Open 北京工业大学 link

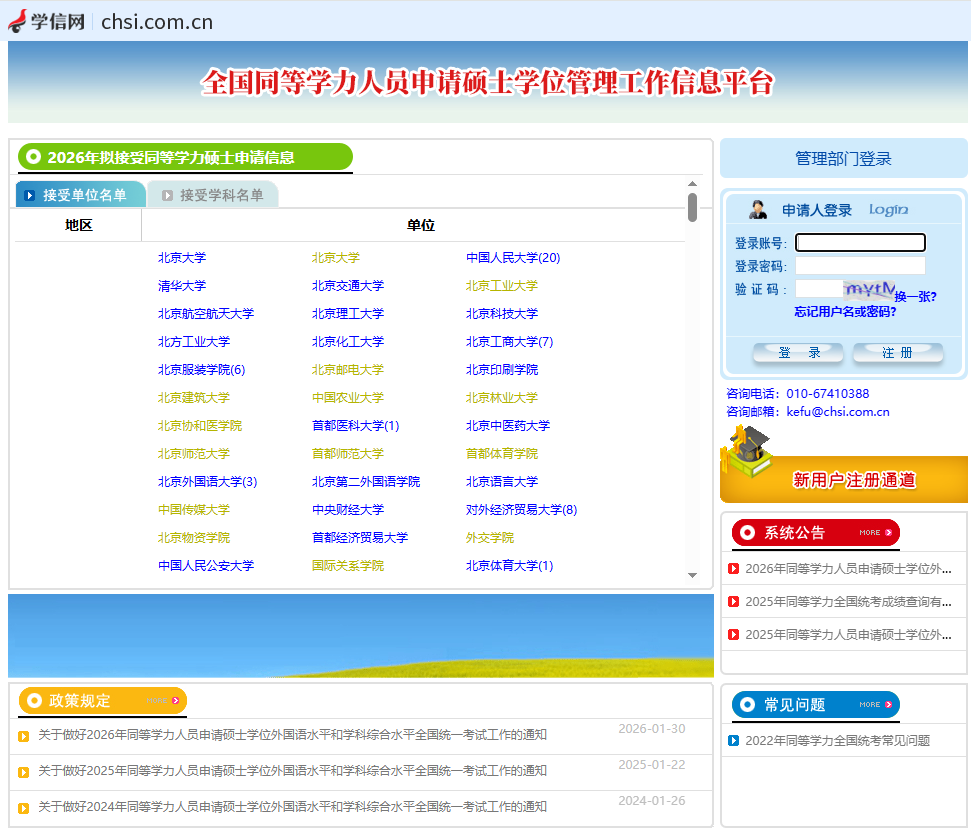coord(502,285)
